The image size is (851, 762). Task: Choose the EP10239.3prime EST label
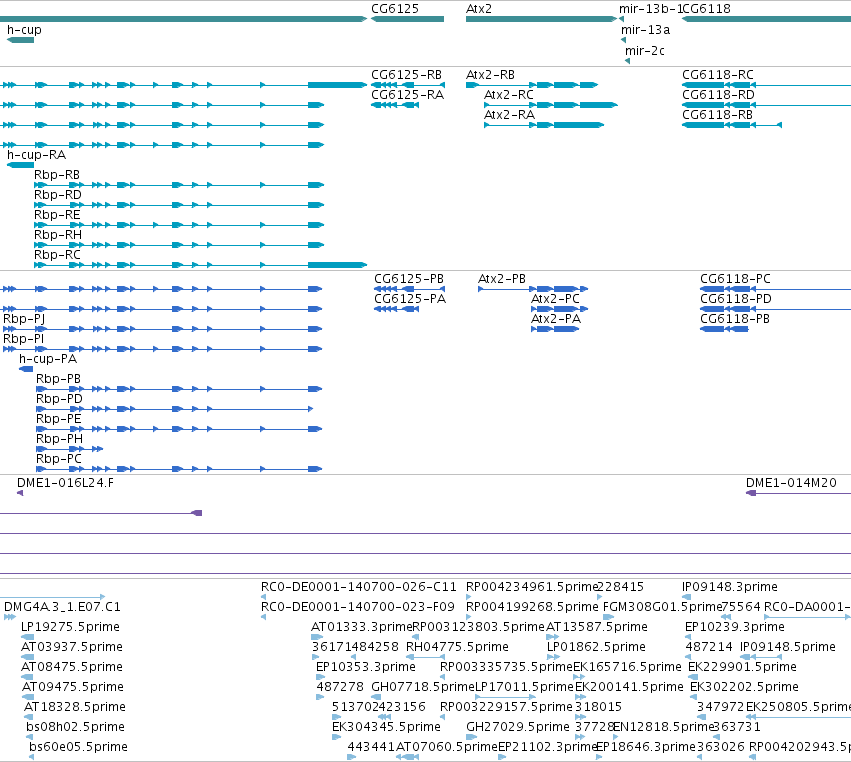point(735,627)
